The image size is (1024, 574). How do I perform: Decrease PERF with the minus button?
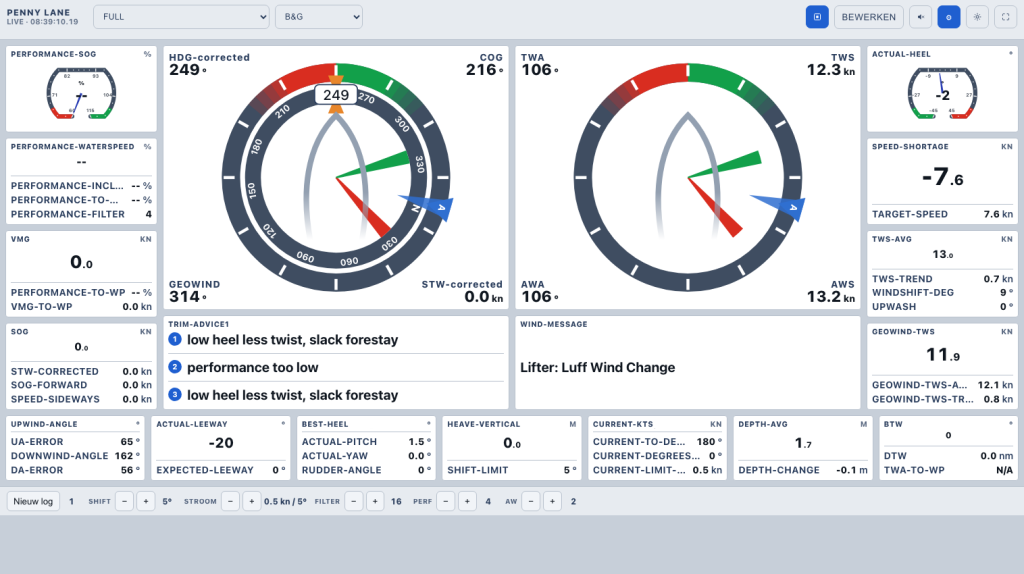446,502
